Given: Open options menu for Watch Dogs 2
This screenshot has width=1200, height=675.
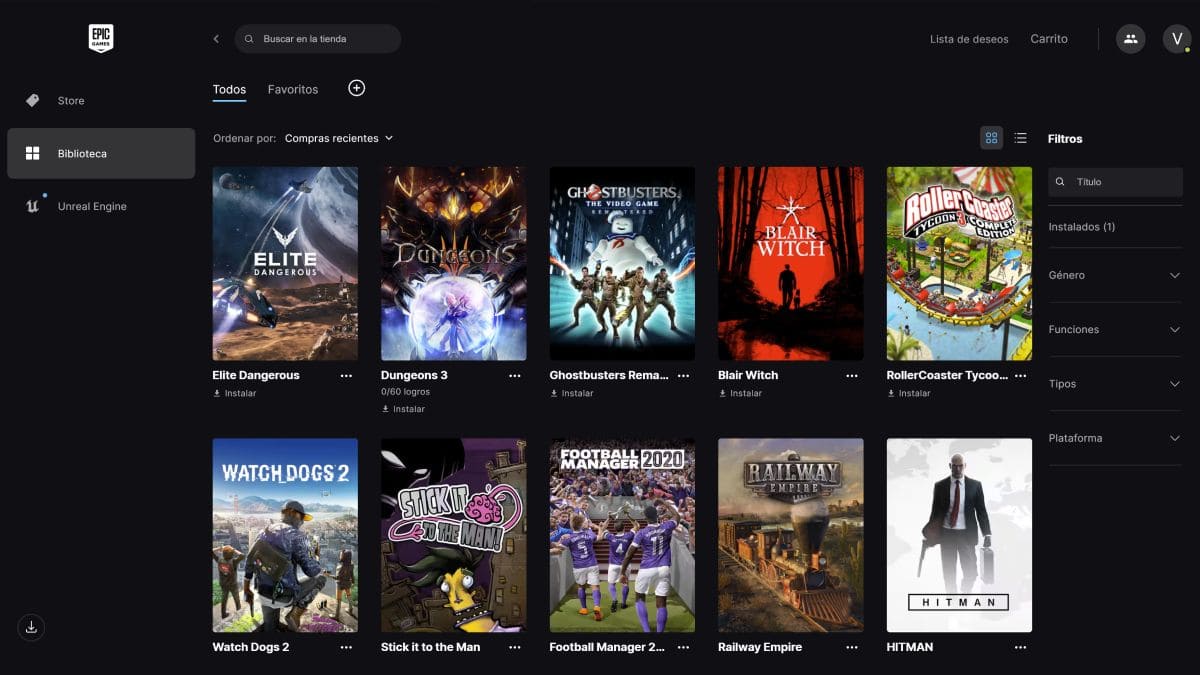Looking at the screenshot, I should [x=346, y=648].
